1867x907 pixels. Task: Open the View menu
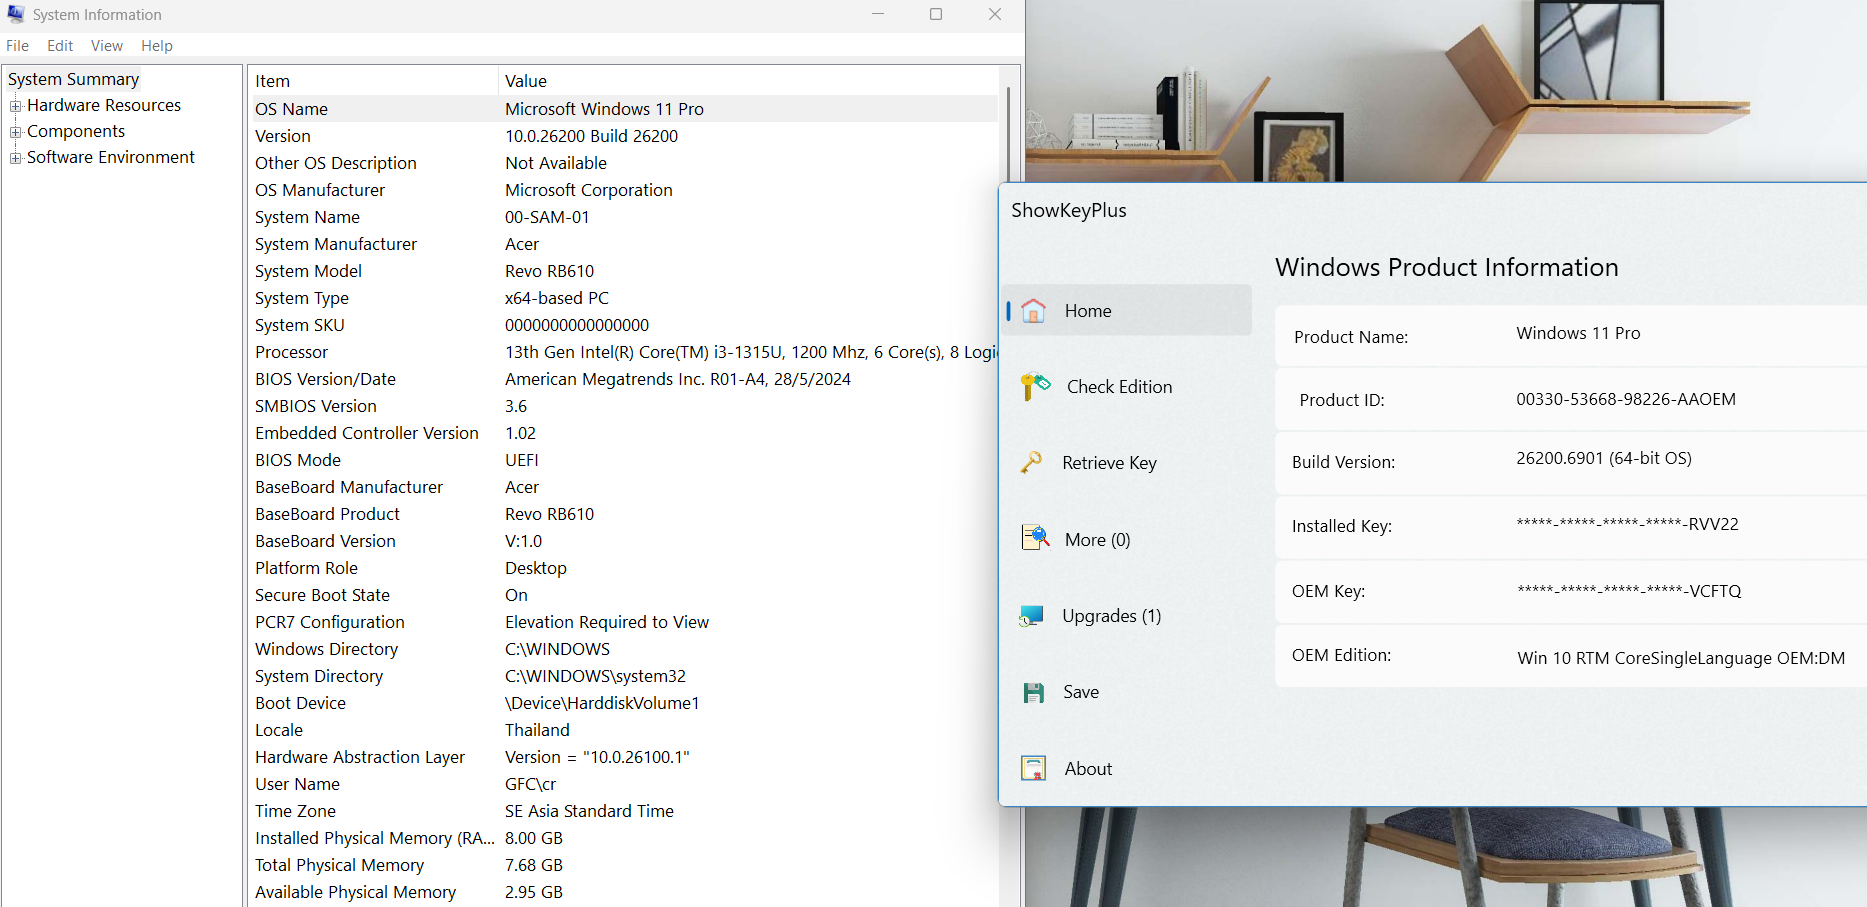pyautogui.click(x=106, y=46)
